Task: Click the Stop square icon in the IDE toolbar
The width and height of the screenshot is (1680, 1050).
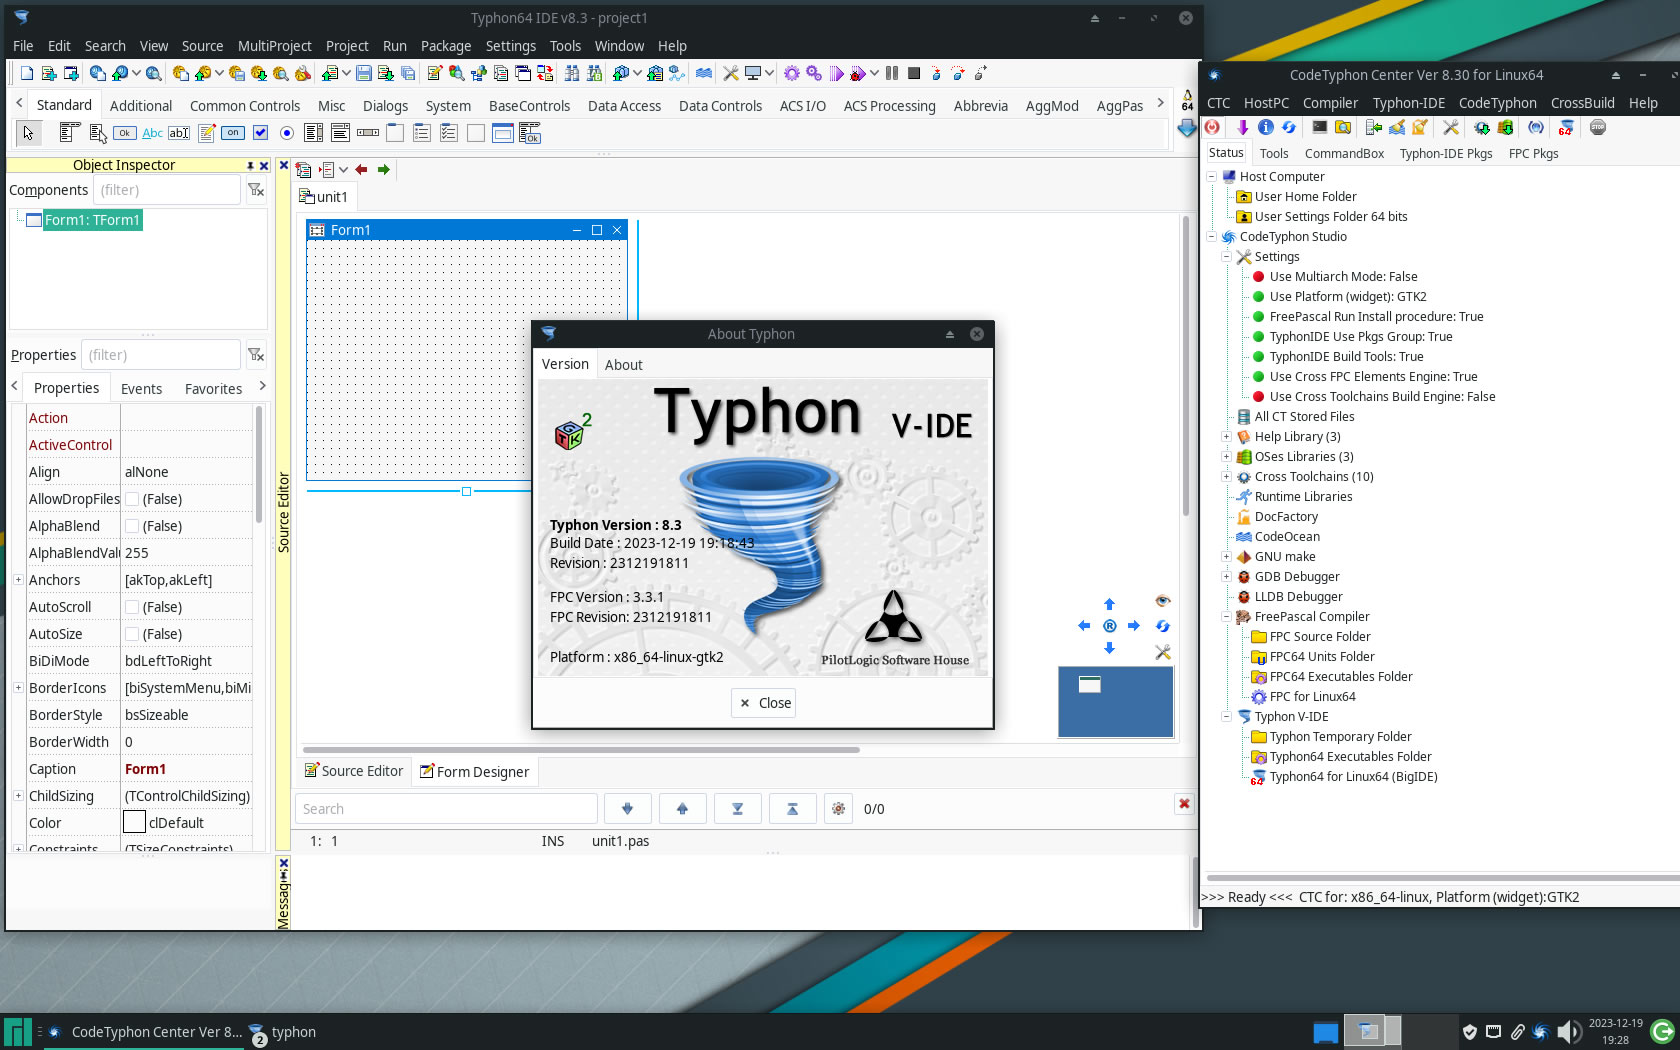Action: click(913, 73)
